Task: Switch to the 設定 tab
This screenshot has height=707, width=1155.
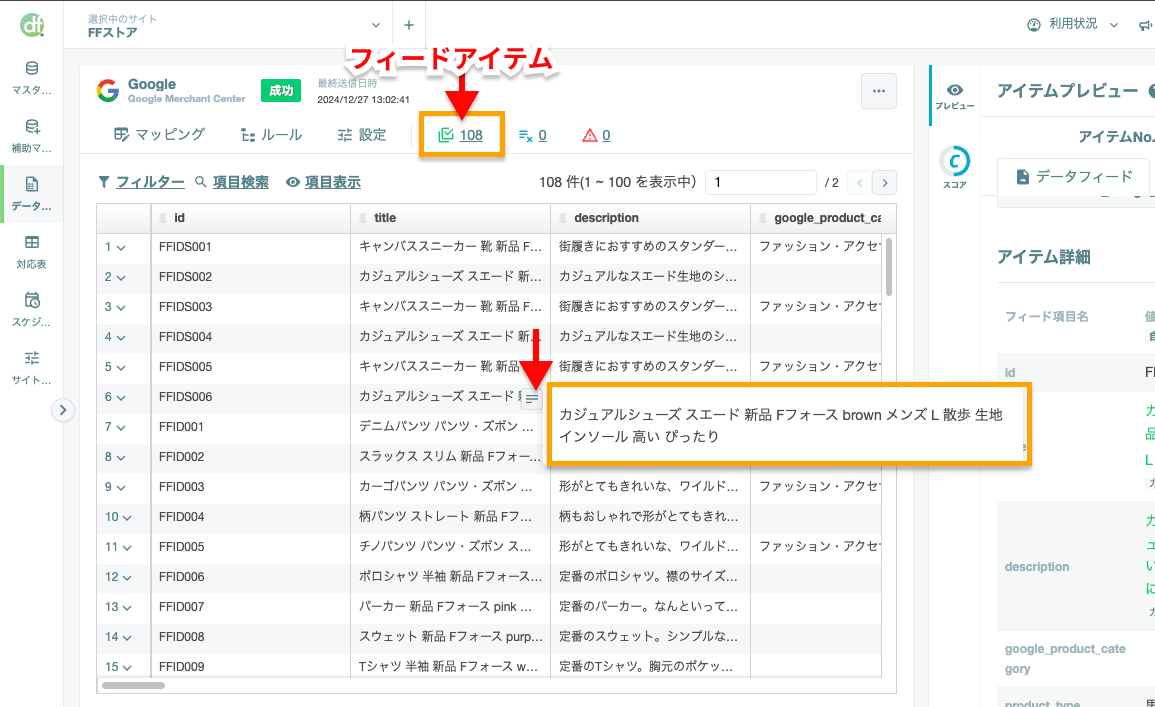Action: [362, 135]
